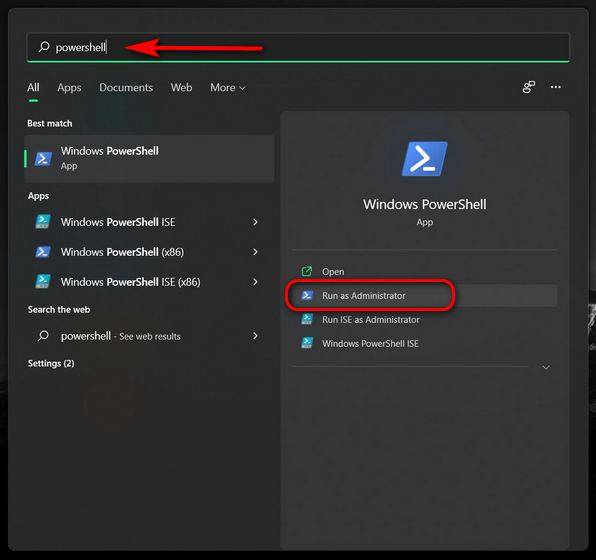This screenshot has width=596, height=560.
Task: Choose Run as Administrator
Action: (x=425, y=295)
